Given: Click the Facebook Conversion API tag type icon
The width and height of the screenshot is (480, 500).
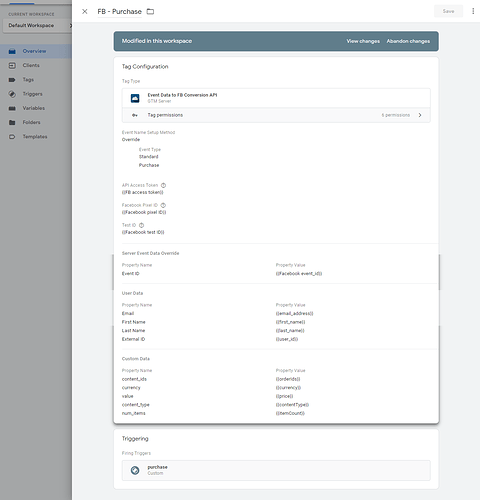Looking at the screenshot, I should [135, 98].
